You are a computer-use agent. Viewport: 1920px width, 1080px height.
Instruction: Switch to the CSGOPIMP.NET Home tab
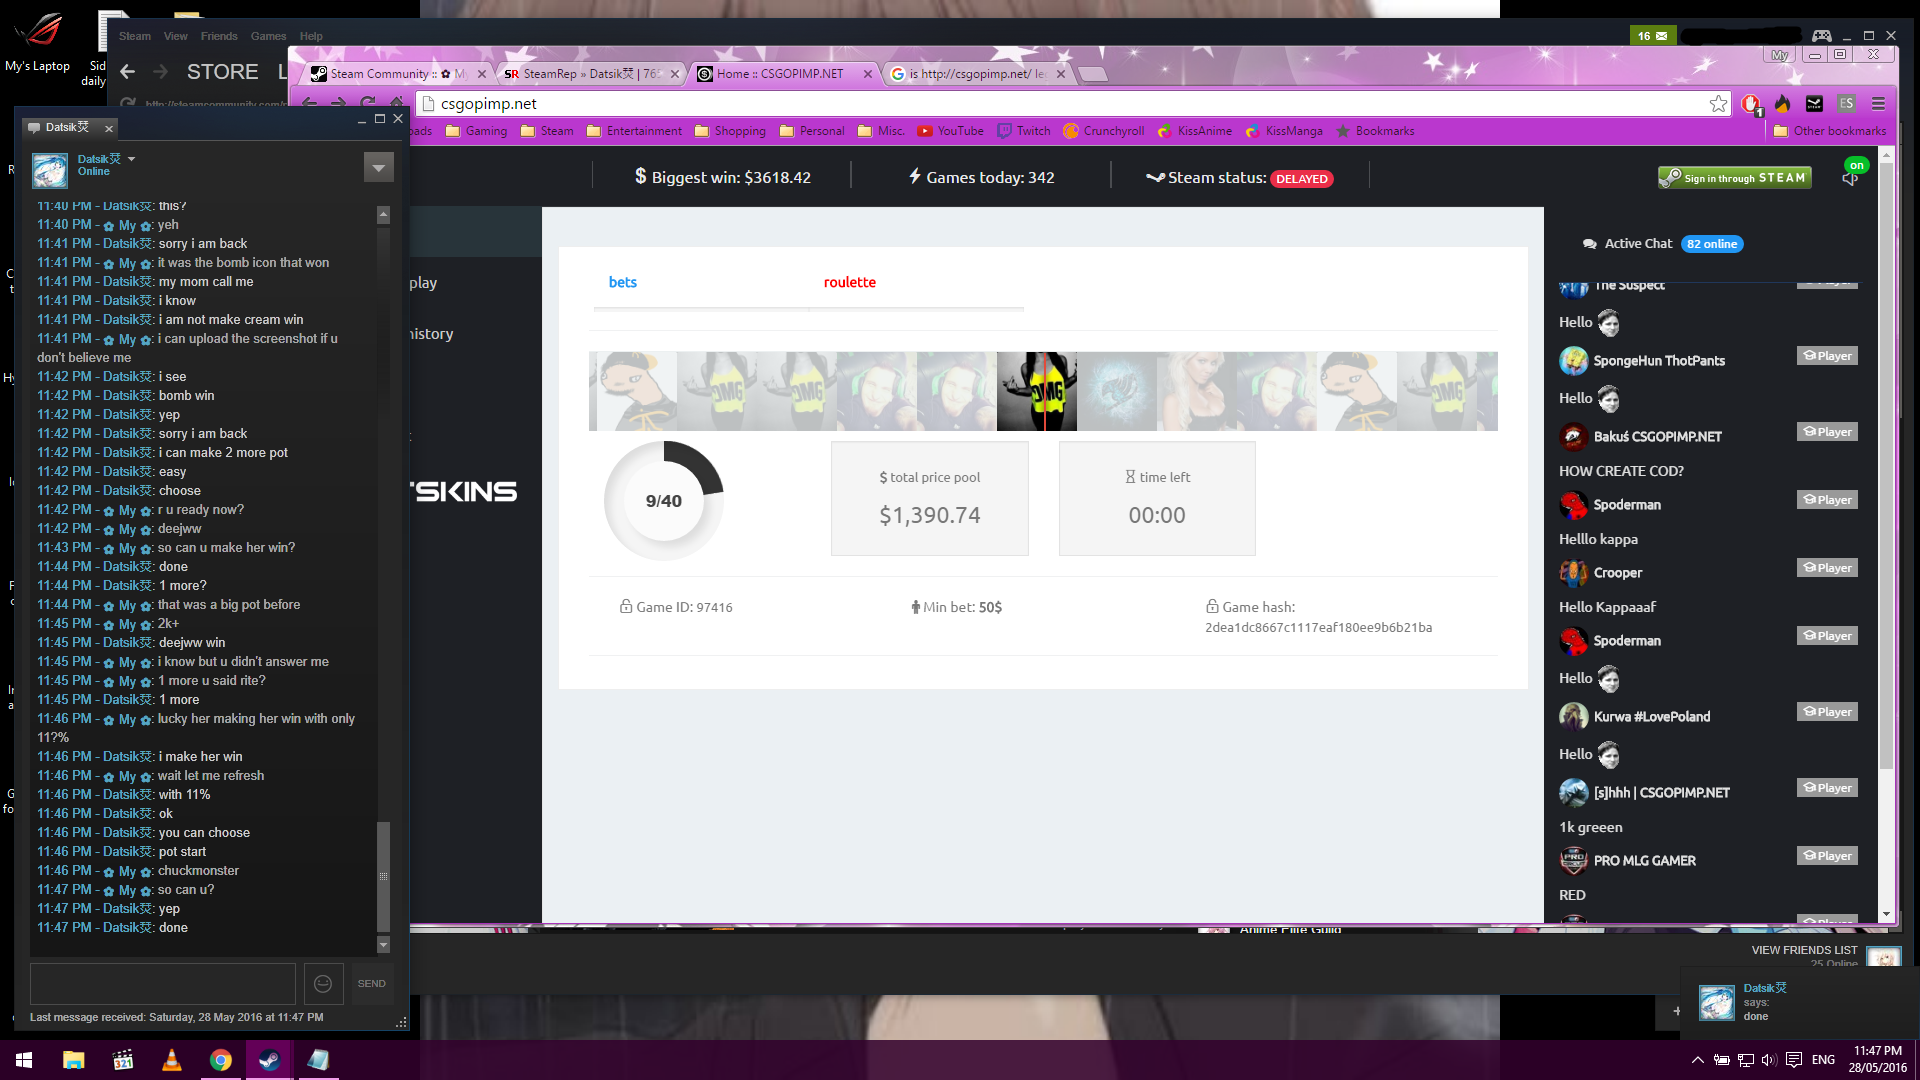780,74
